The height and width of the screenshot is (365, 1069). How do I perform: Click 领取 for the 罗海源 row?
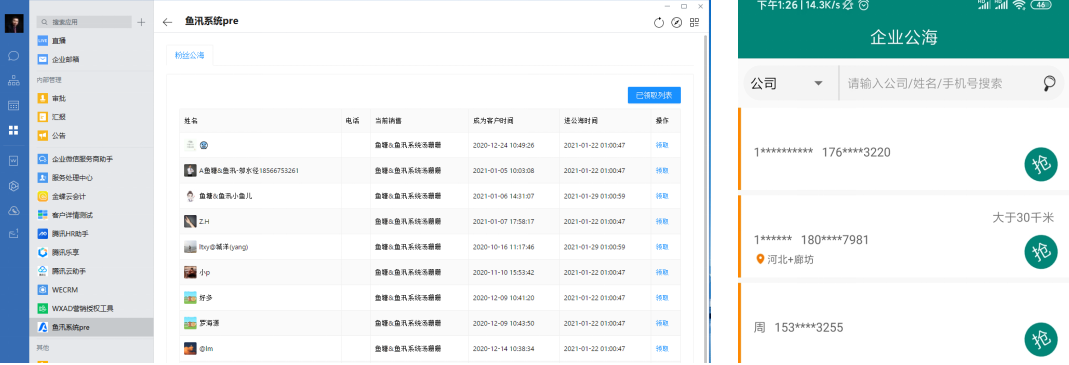tap(661, 323)
